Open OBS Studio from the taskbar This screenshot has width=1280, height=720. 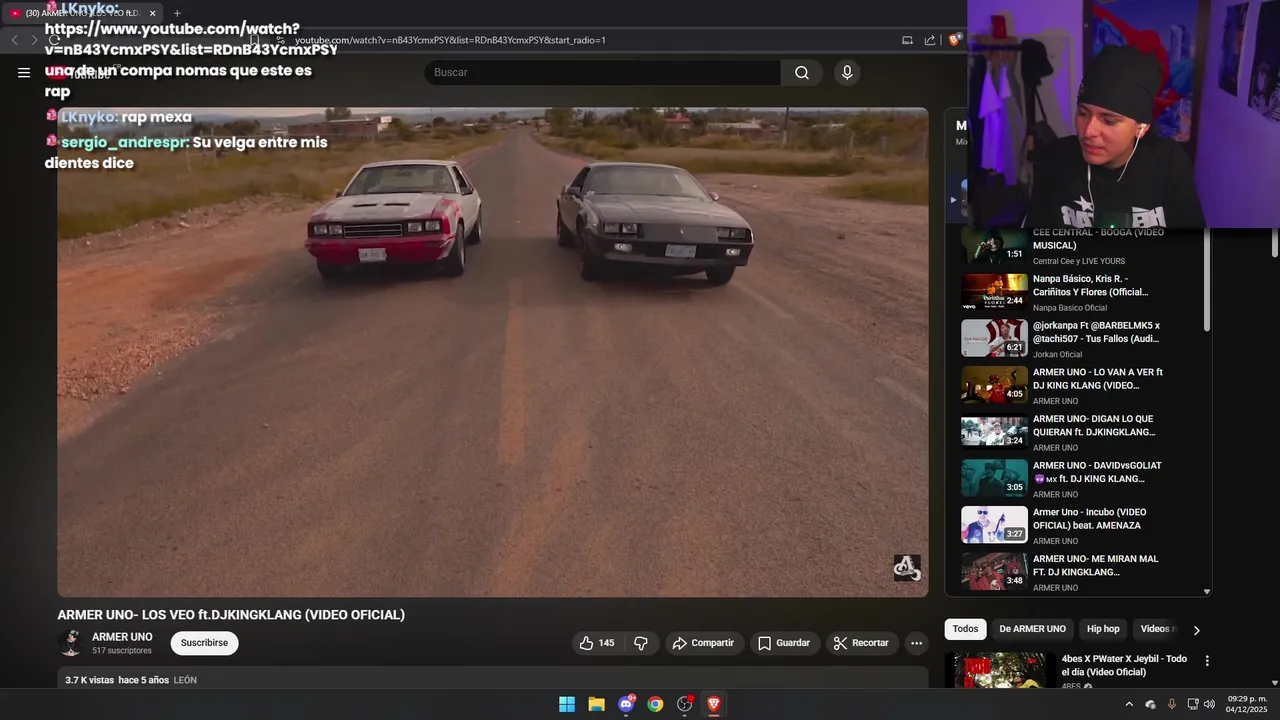click(685, 704)
